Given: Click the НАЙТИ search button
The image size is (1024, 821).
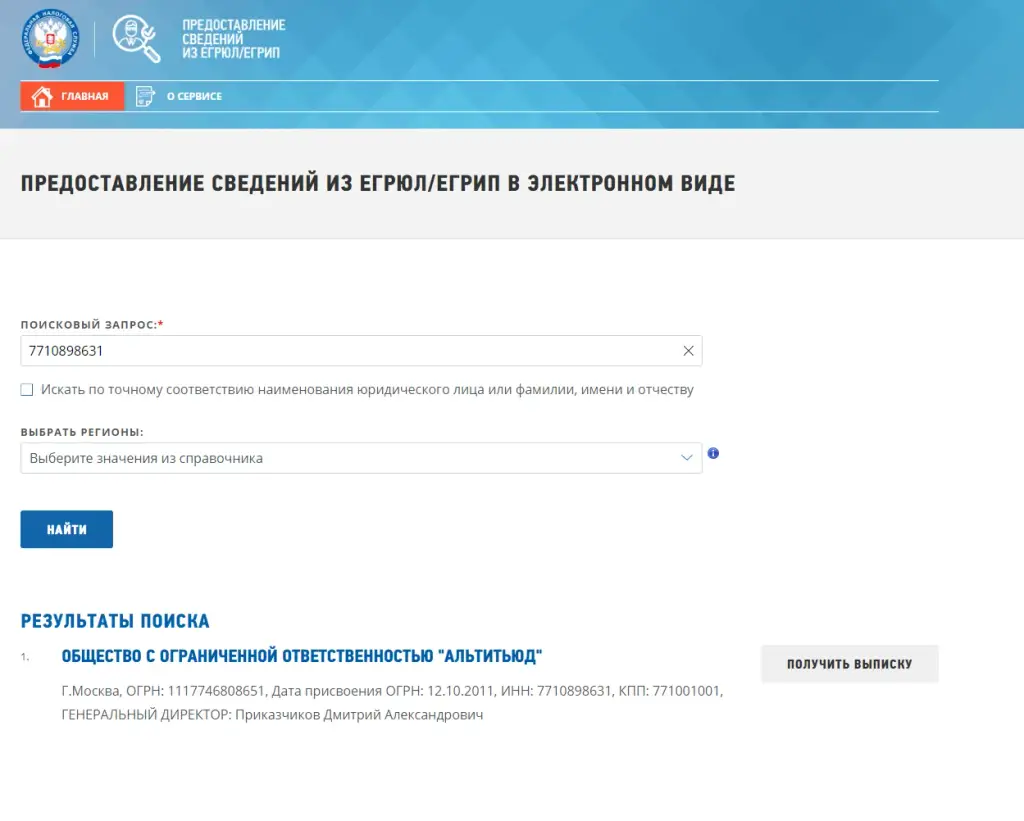Looking at the screenshot, I should [x=67, y=529].
